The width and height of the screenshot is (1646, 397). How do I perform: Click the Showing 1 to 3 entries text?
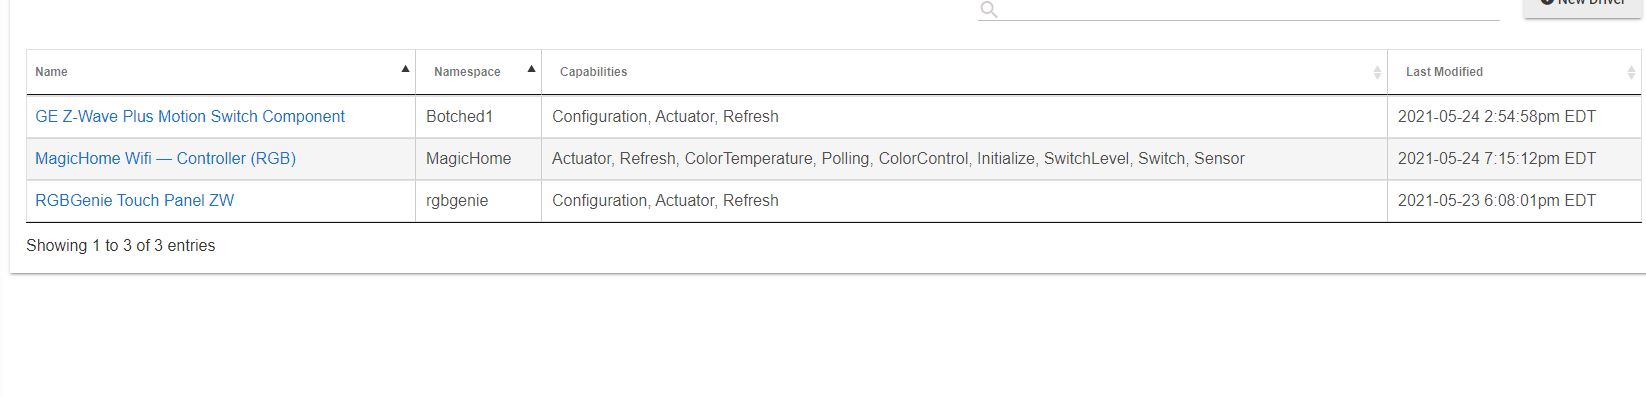[x=120, y=245]
